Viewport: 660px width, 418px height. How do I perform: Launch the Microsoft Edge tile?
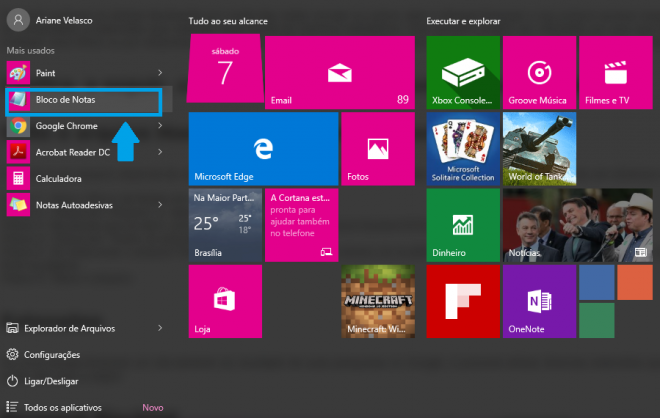(263, 149)
